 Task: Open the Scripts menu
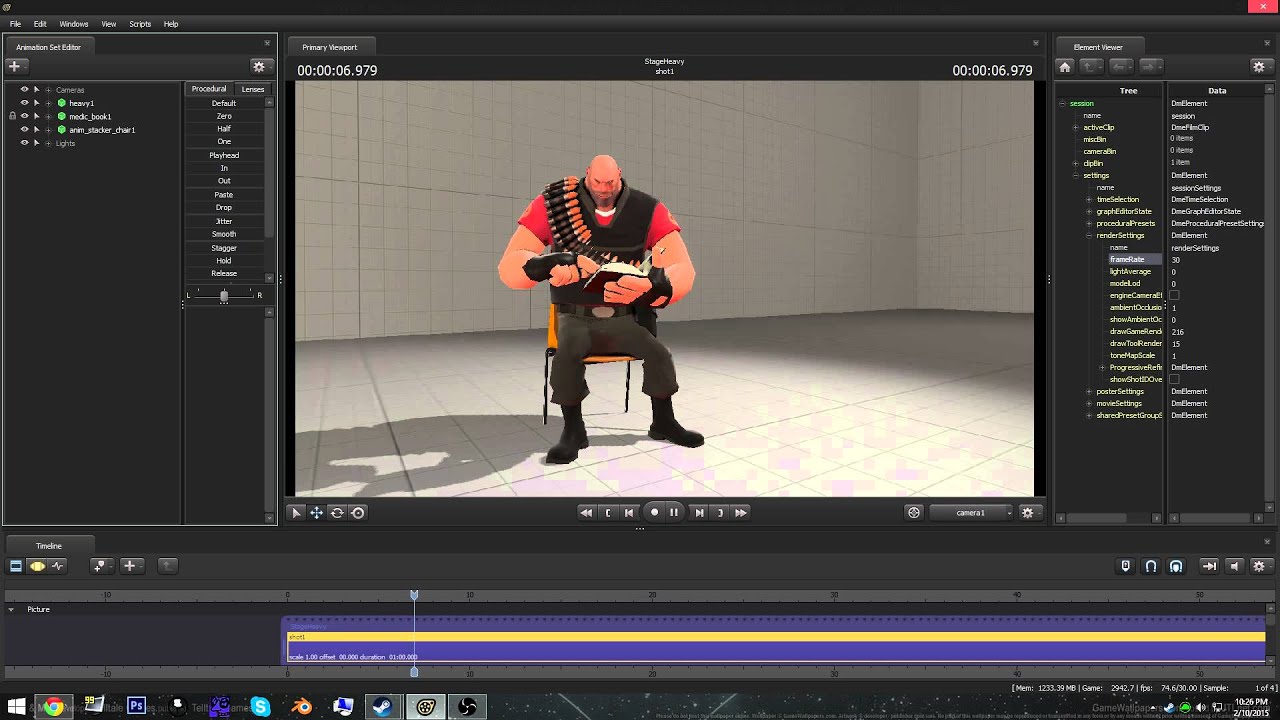point(140,24)
